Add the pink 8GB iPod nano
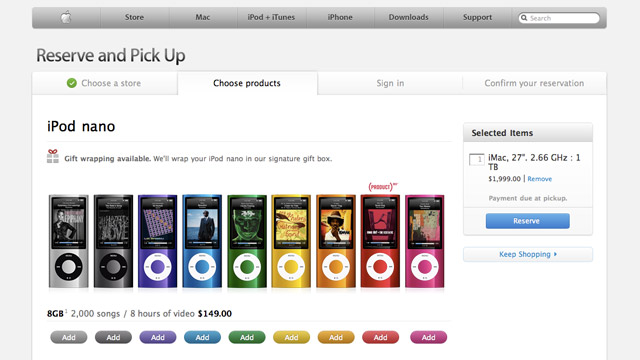Viewport: 640px width, 360px height. 428,337
